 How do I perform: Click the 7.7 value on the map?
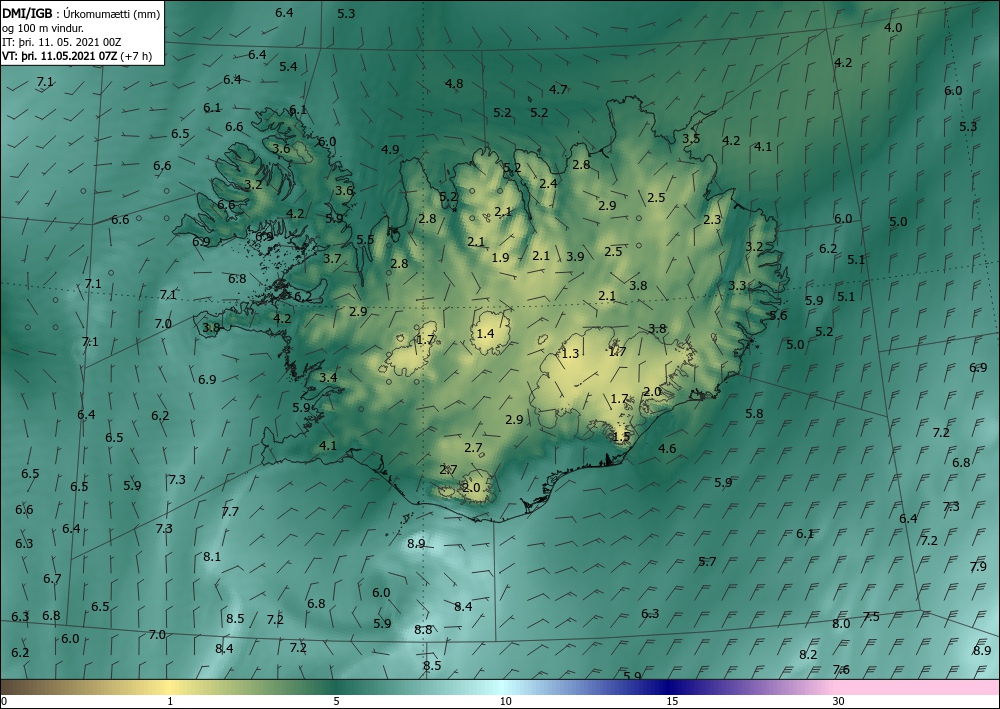click(230, 511)
